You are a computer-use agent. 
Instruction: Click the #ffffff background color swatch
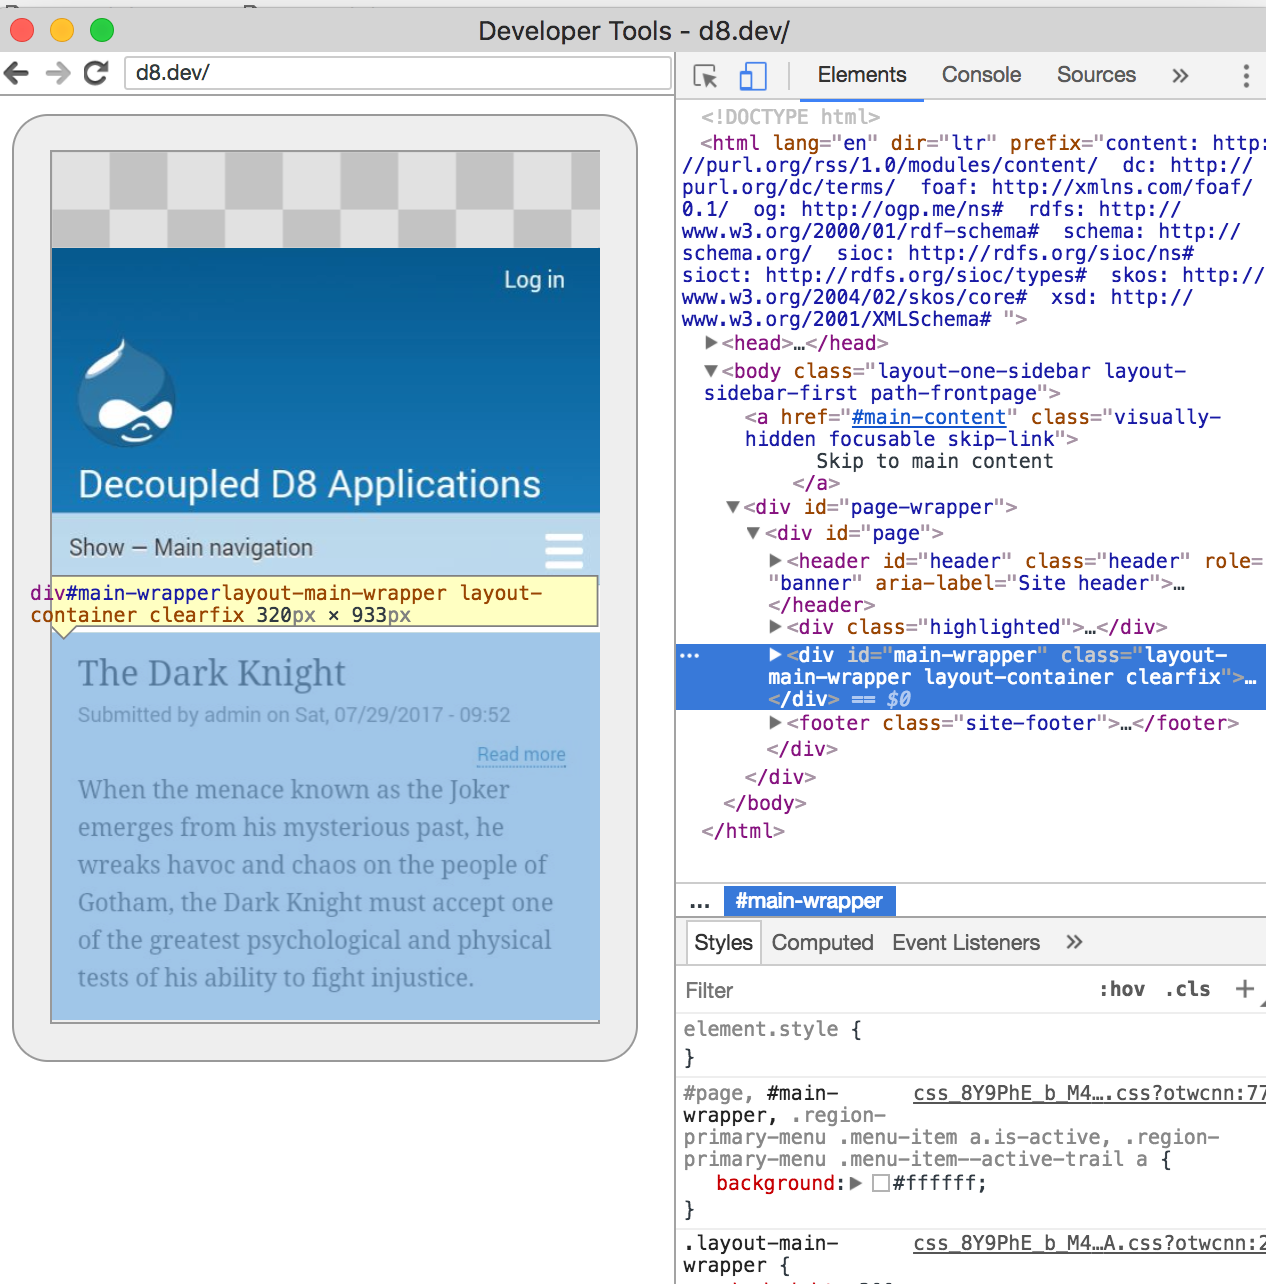pyautogui.click(x=881, y=1183)
